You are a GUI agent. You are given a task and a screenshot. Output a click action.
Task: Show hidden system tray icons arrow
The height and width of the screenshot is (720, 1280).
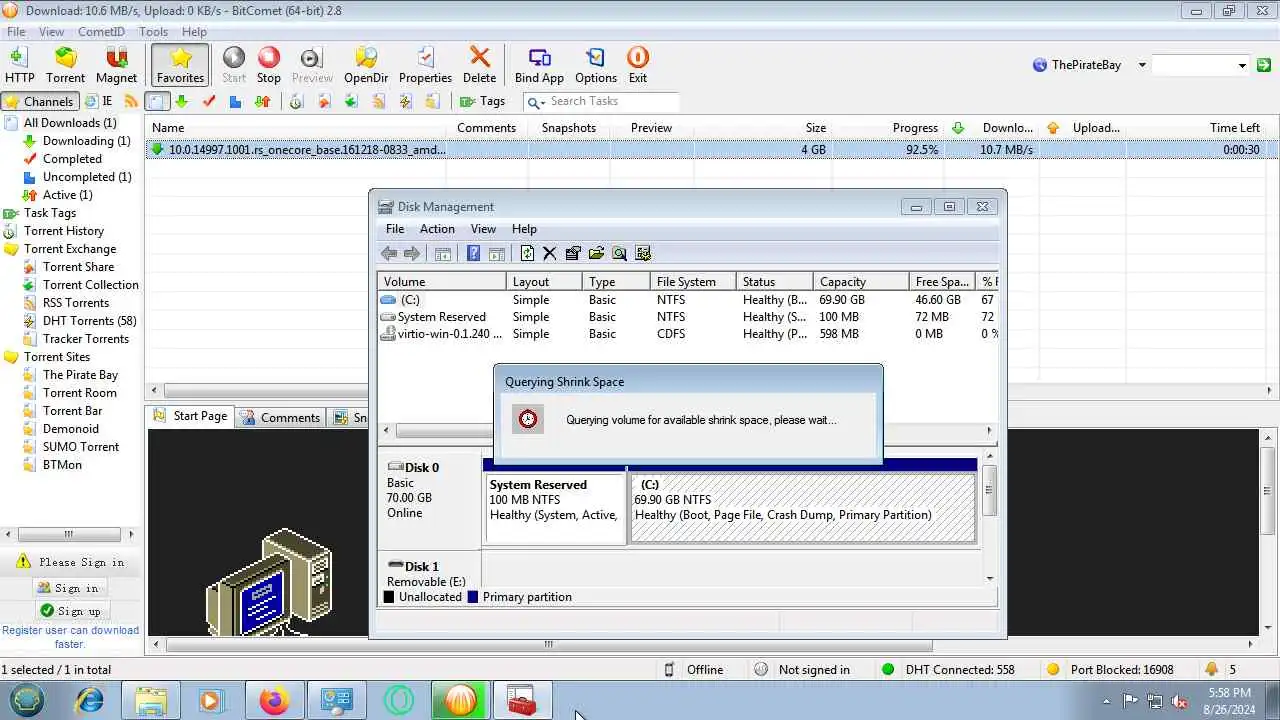1106,701
